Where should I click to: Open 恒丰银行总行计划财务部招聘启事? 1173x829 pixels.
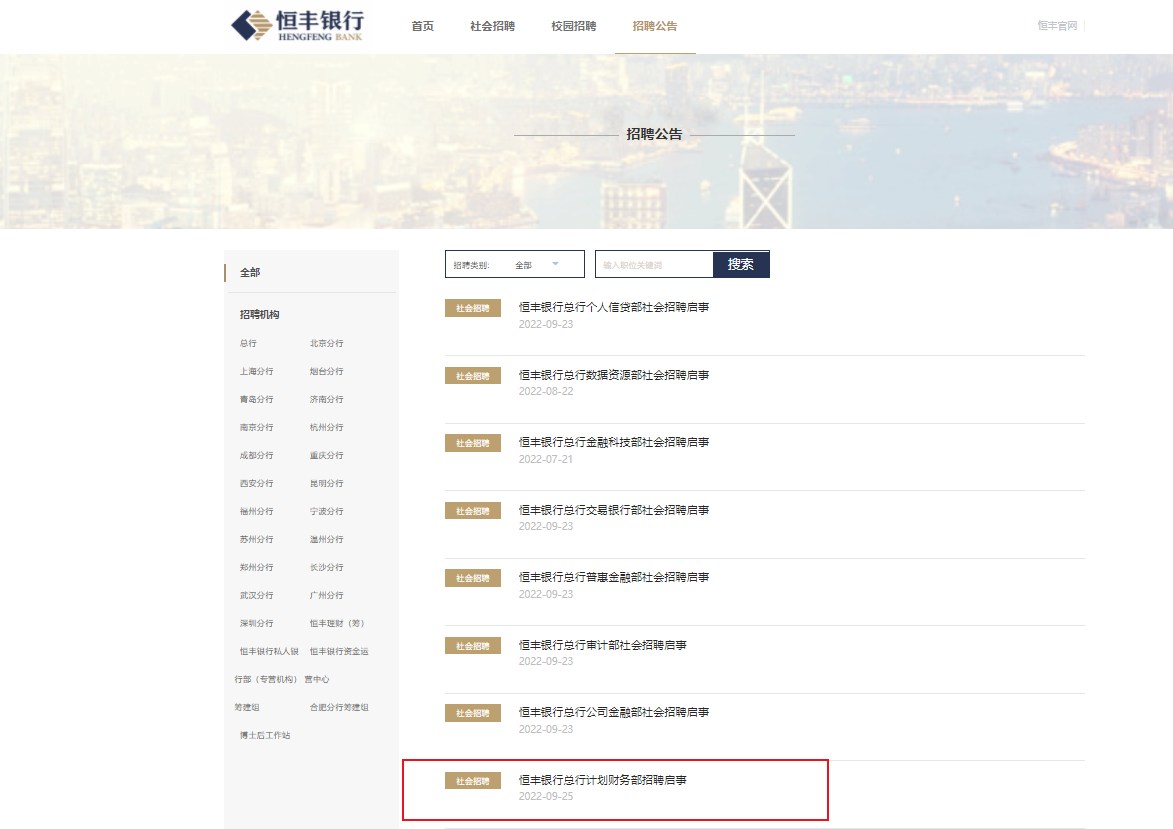tap(602, 780)
